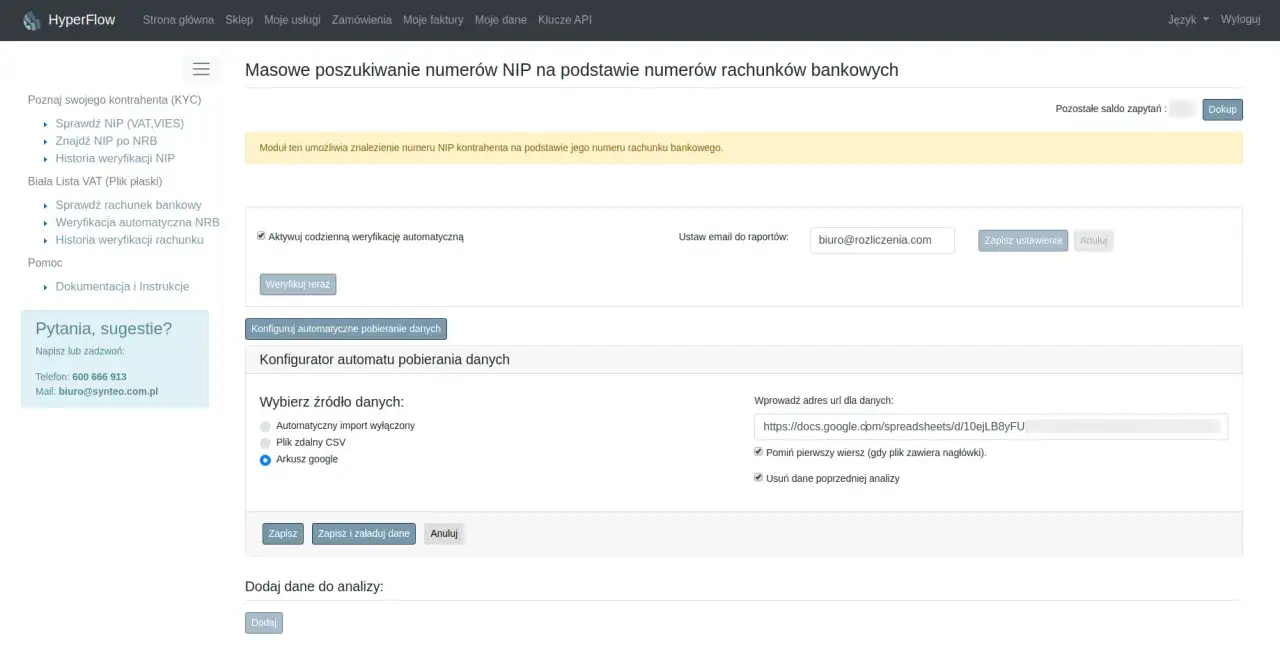Click Zapisz i załaduj dane button

pyautogui.click(x=364, y=534)
